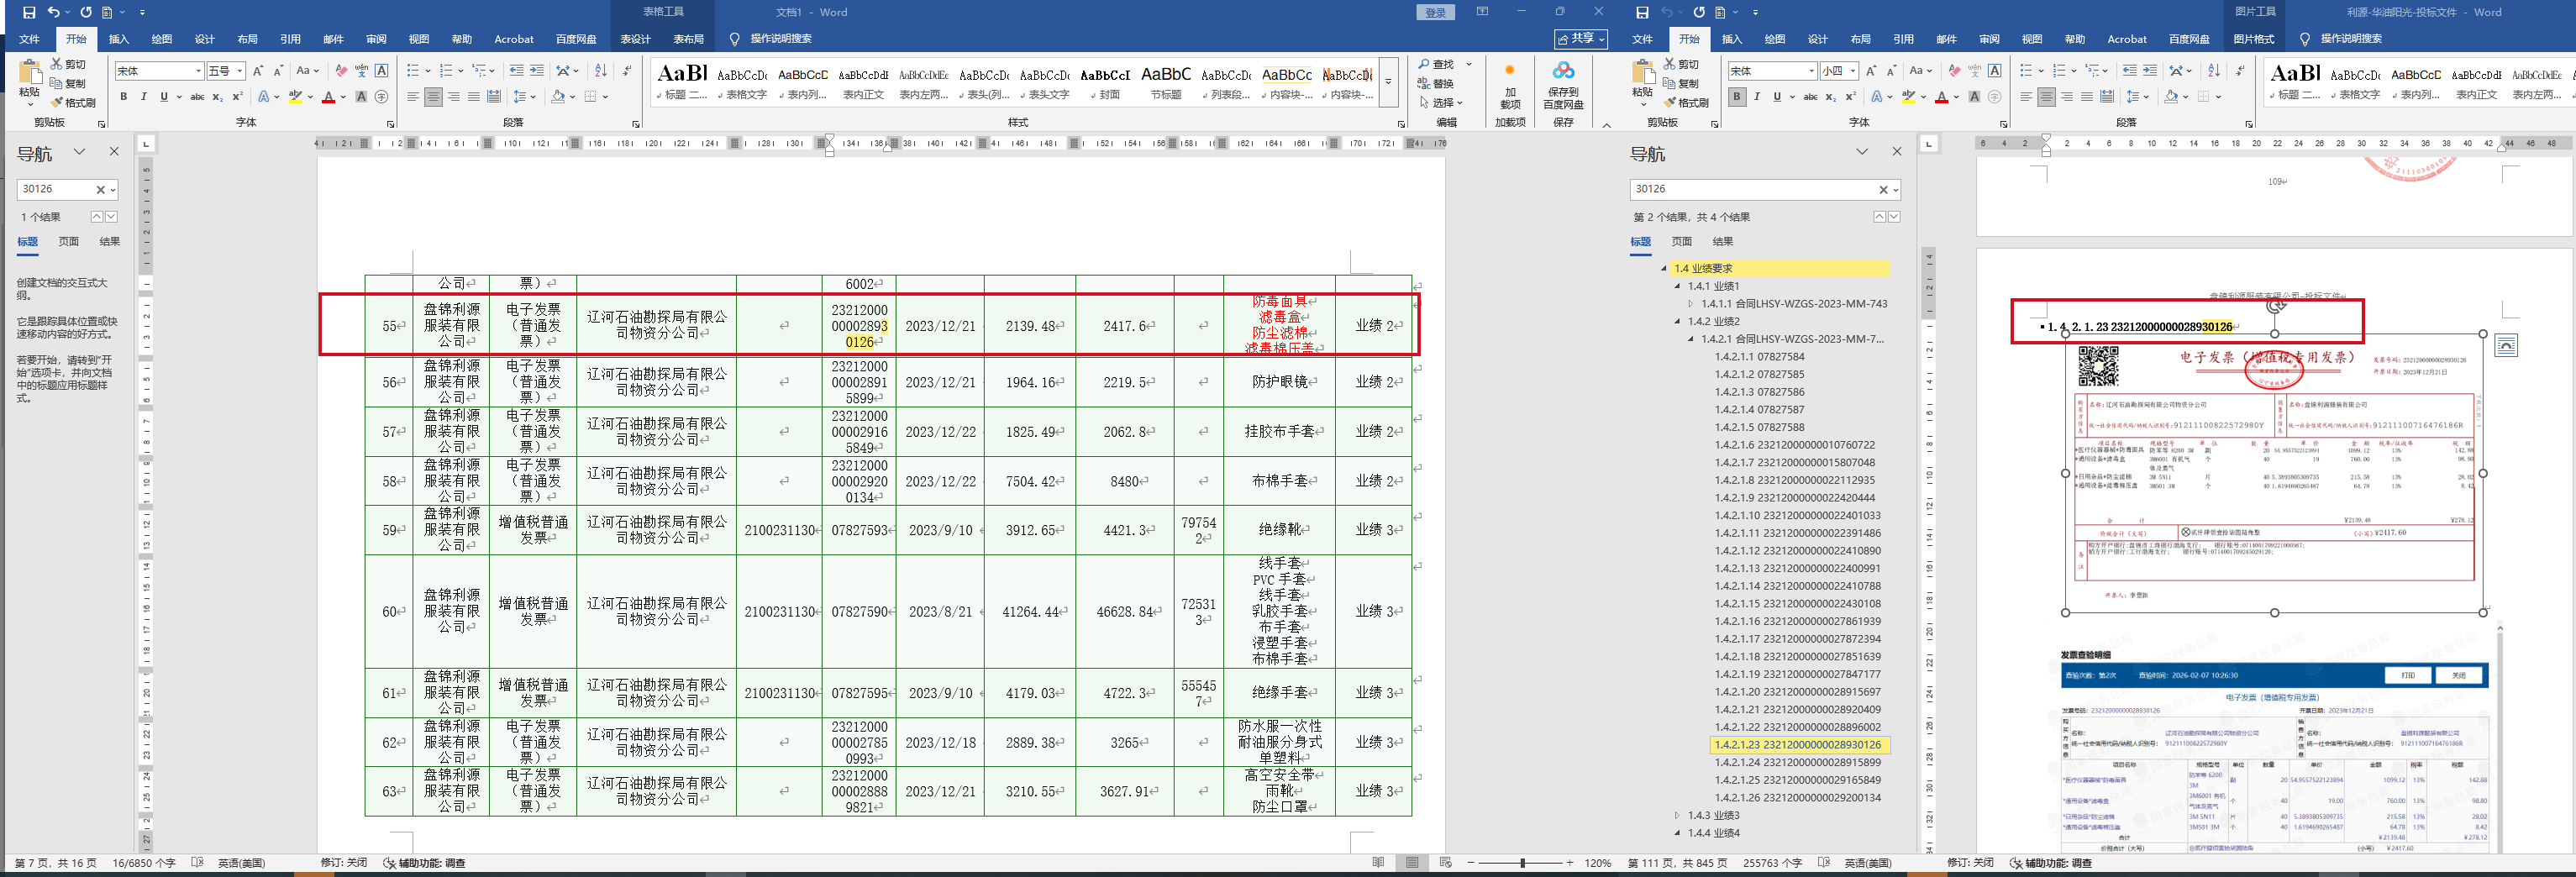Show paragraph marks in 投标文件 ribbon
This screenshot has width=2576, height=877.
click(2240, 71)
